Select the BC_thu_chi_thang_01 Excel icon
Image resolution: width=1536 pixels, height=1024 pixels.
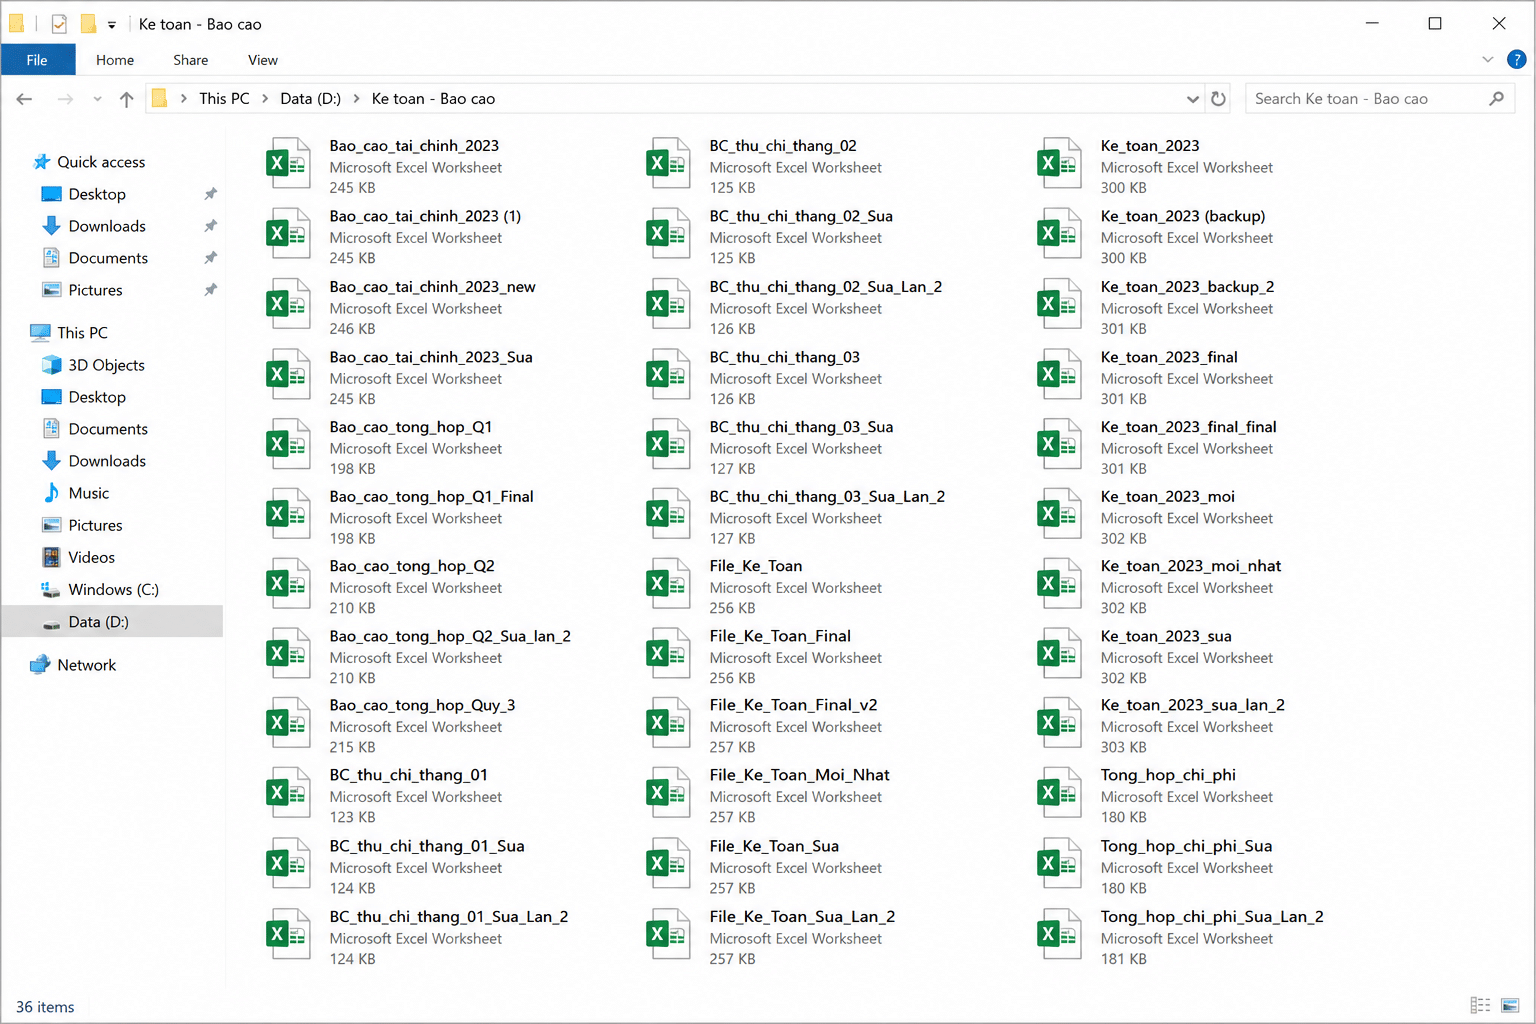288,794
